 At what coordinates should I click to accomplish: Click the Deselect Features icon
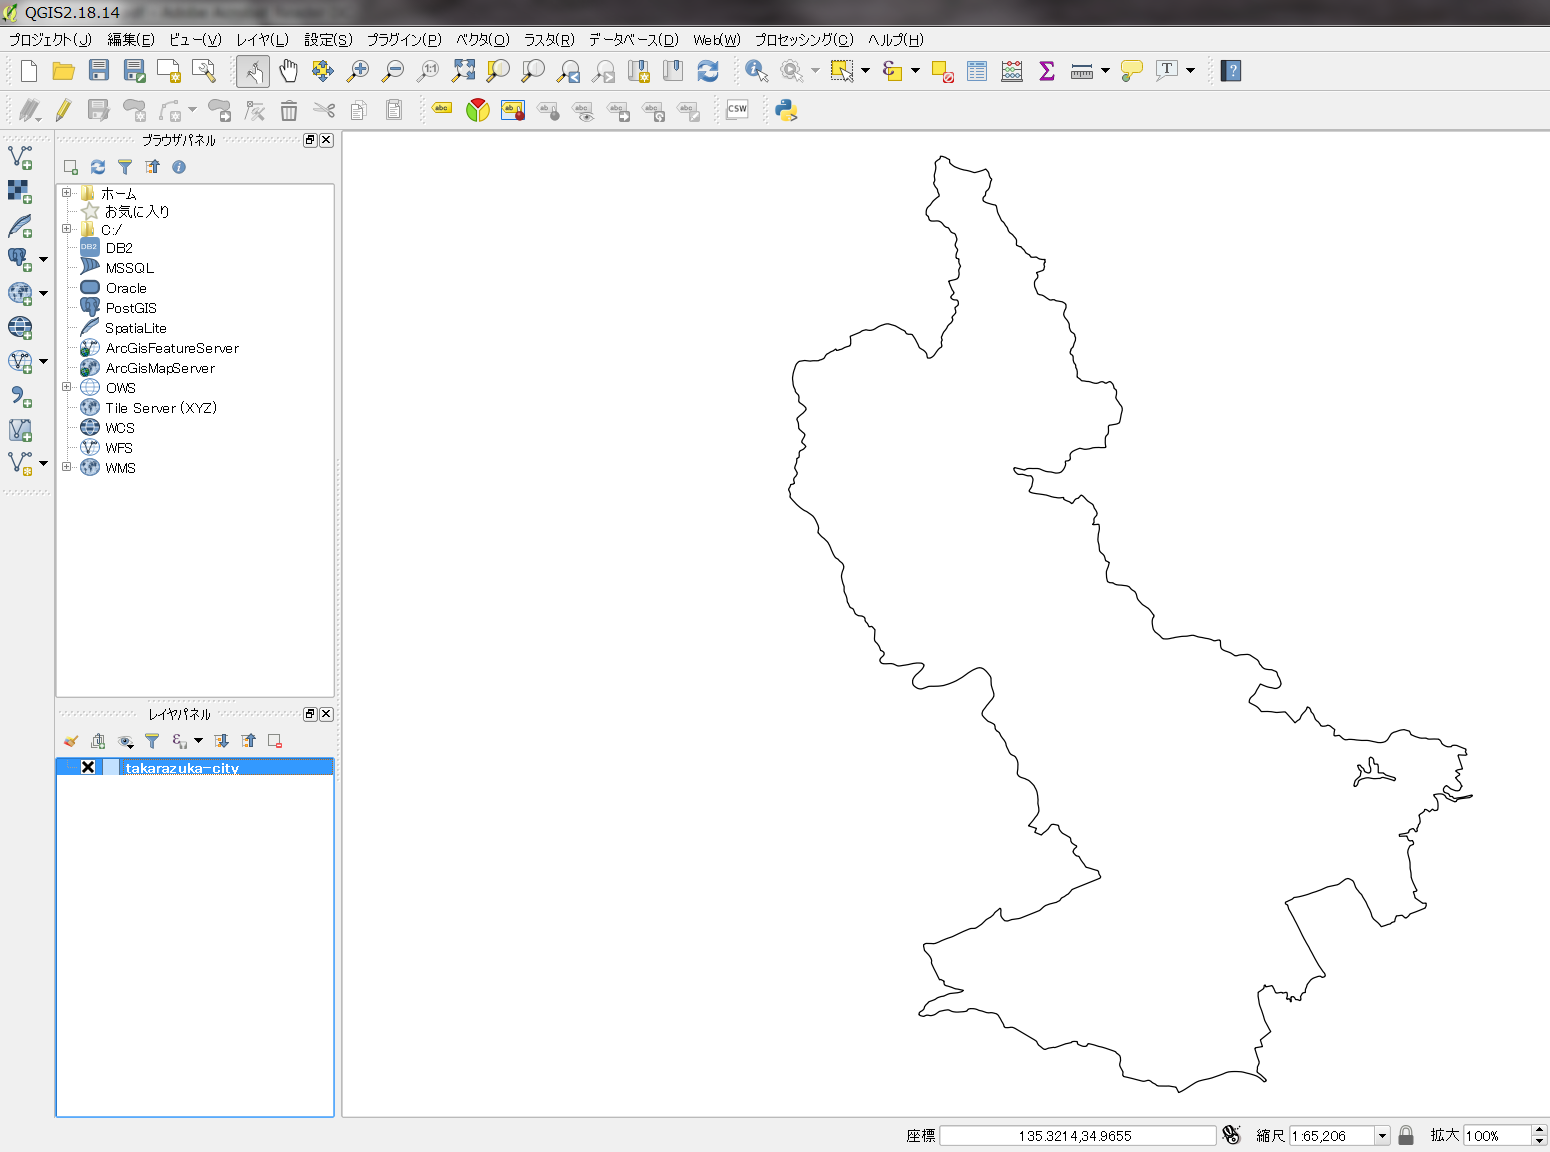[x=942, y=70]
